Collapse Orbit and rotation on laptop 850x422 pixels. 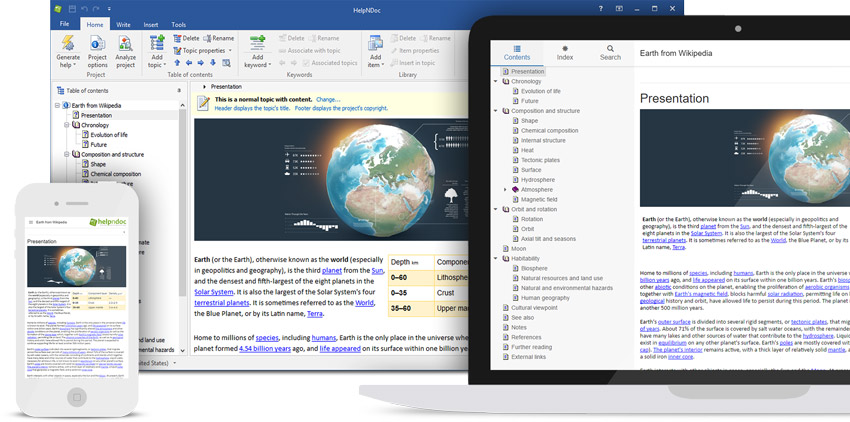pyautogui.click(x=495, y=209)
